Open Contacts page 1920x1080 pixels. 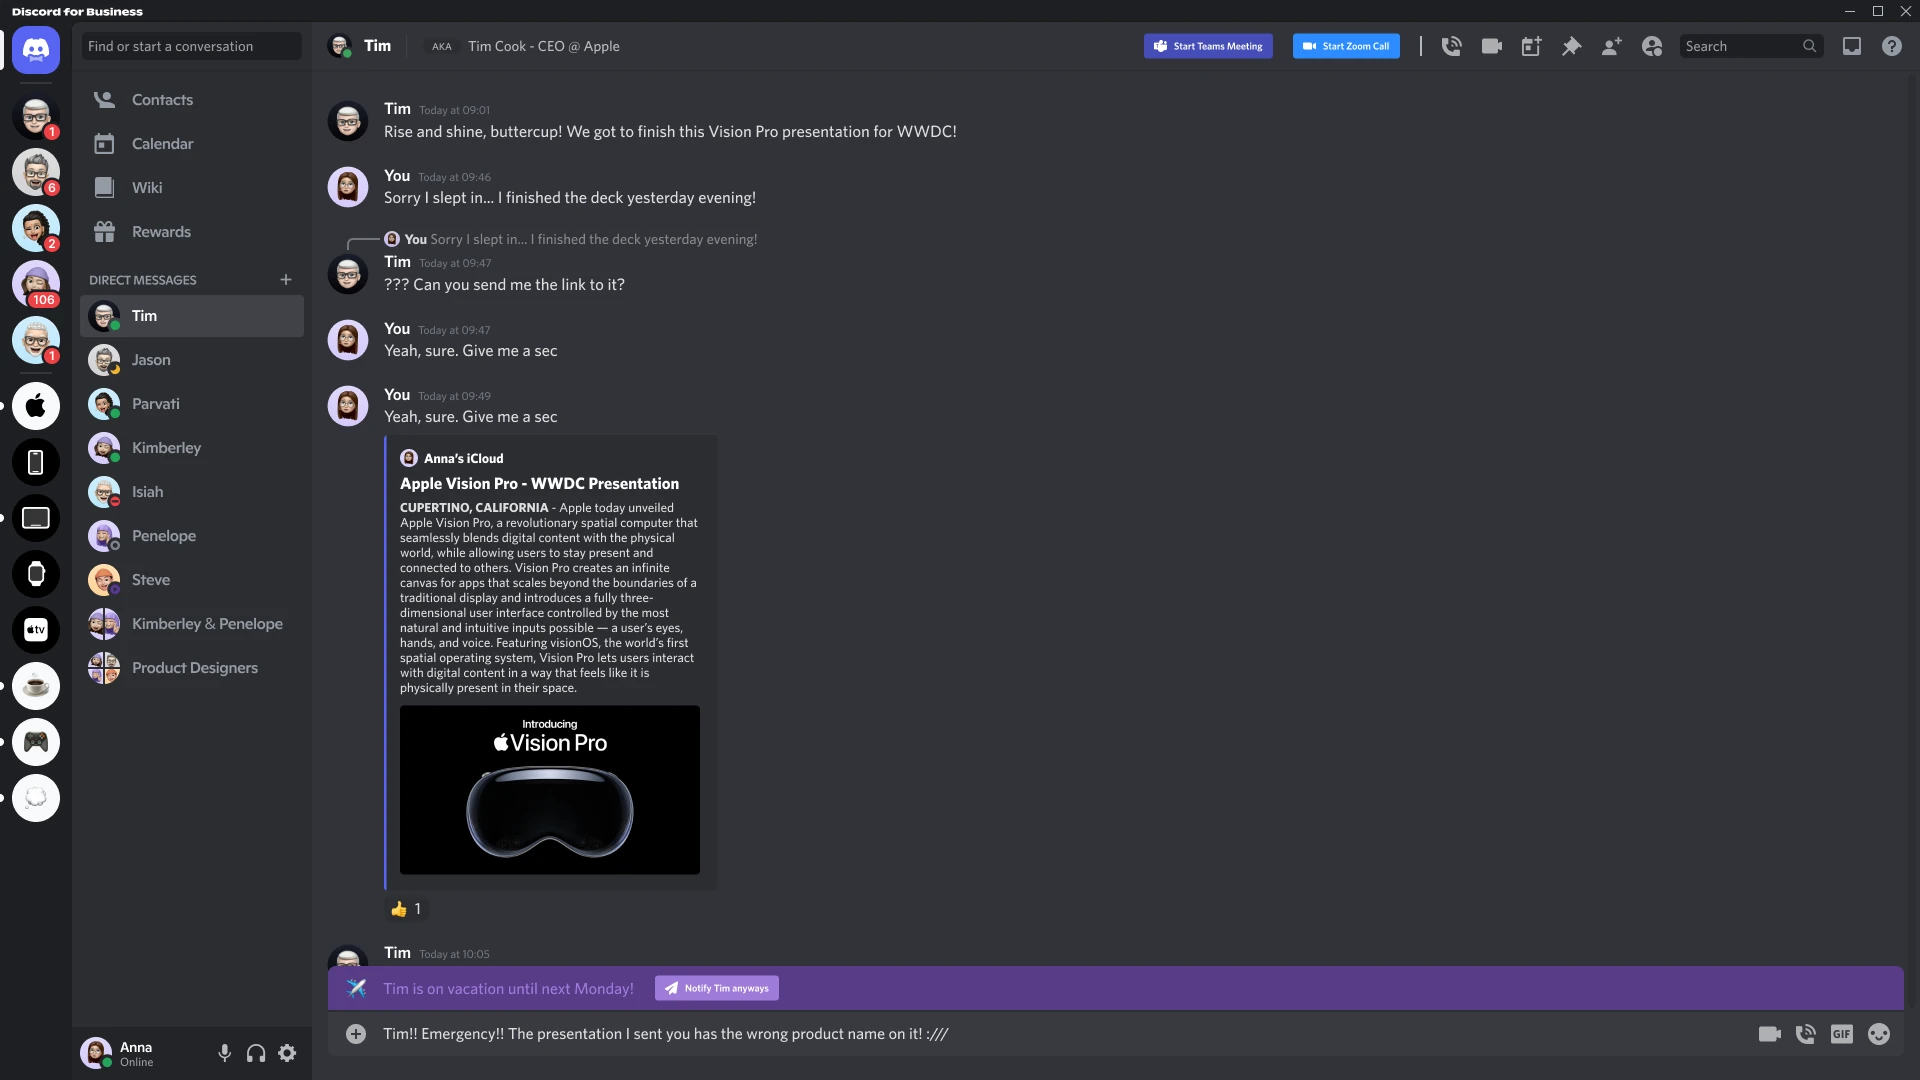[x=192, y=100]
